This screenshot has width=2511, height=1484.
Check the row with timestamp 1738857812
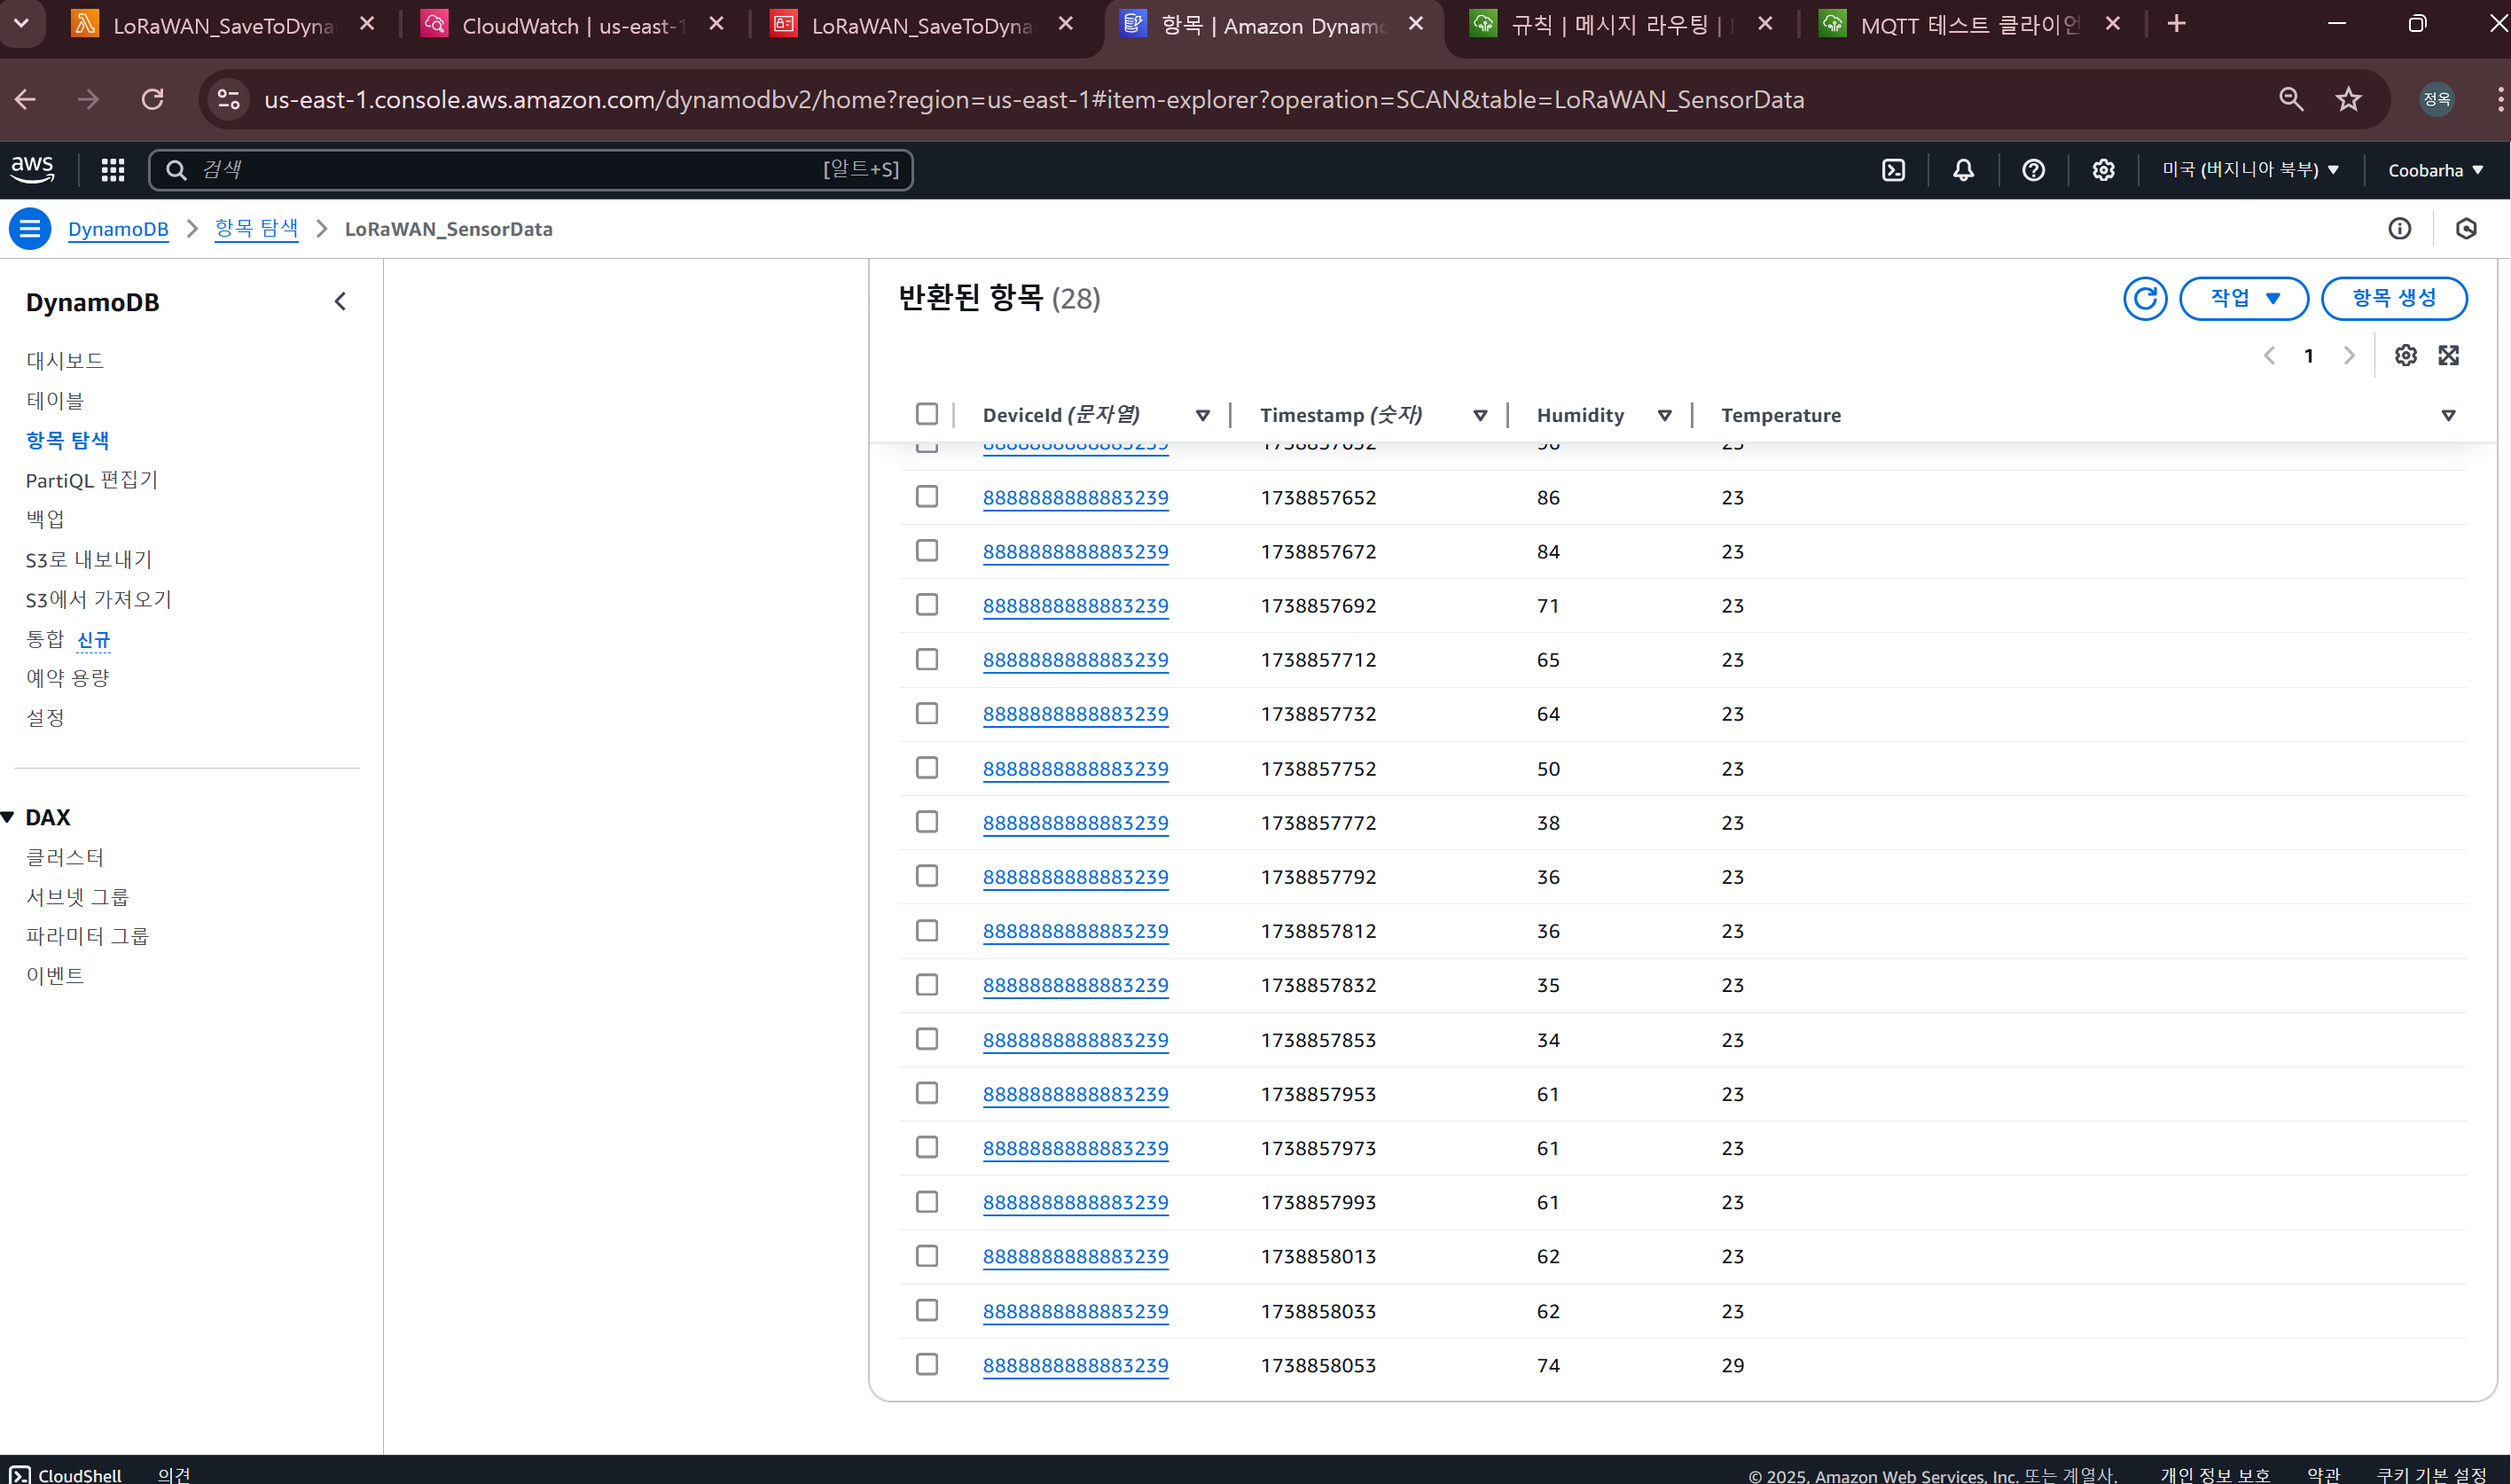[927, 931]
